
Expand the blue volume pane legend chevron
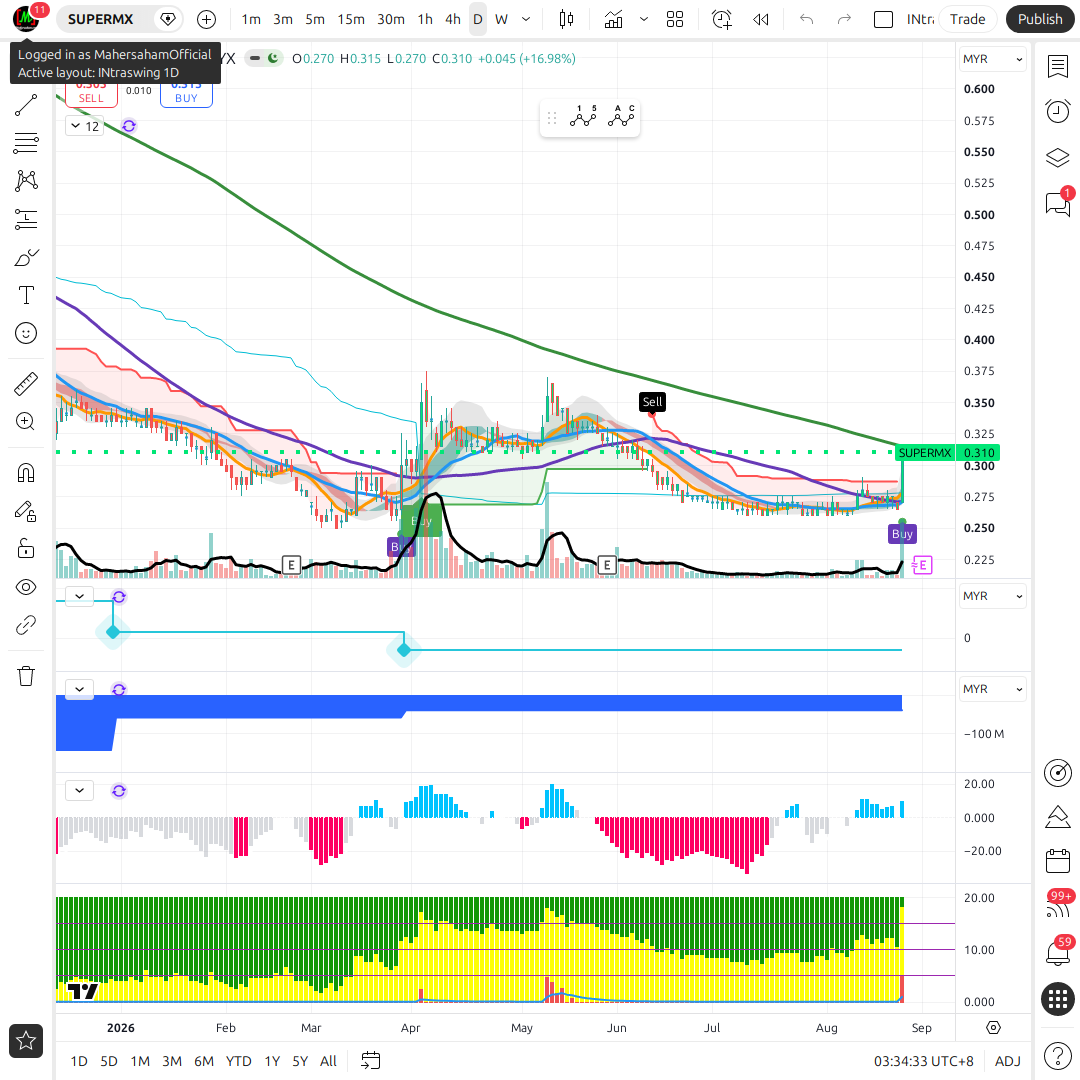(x=79, y=689)
